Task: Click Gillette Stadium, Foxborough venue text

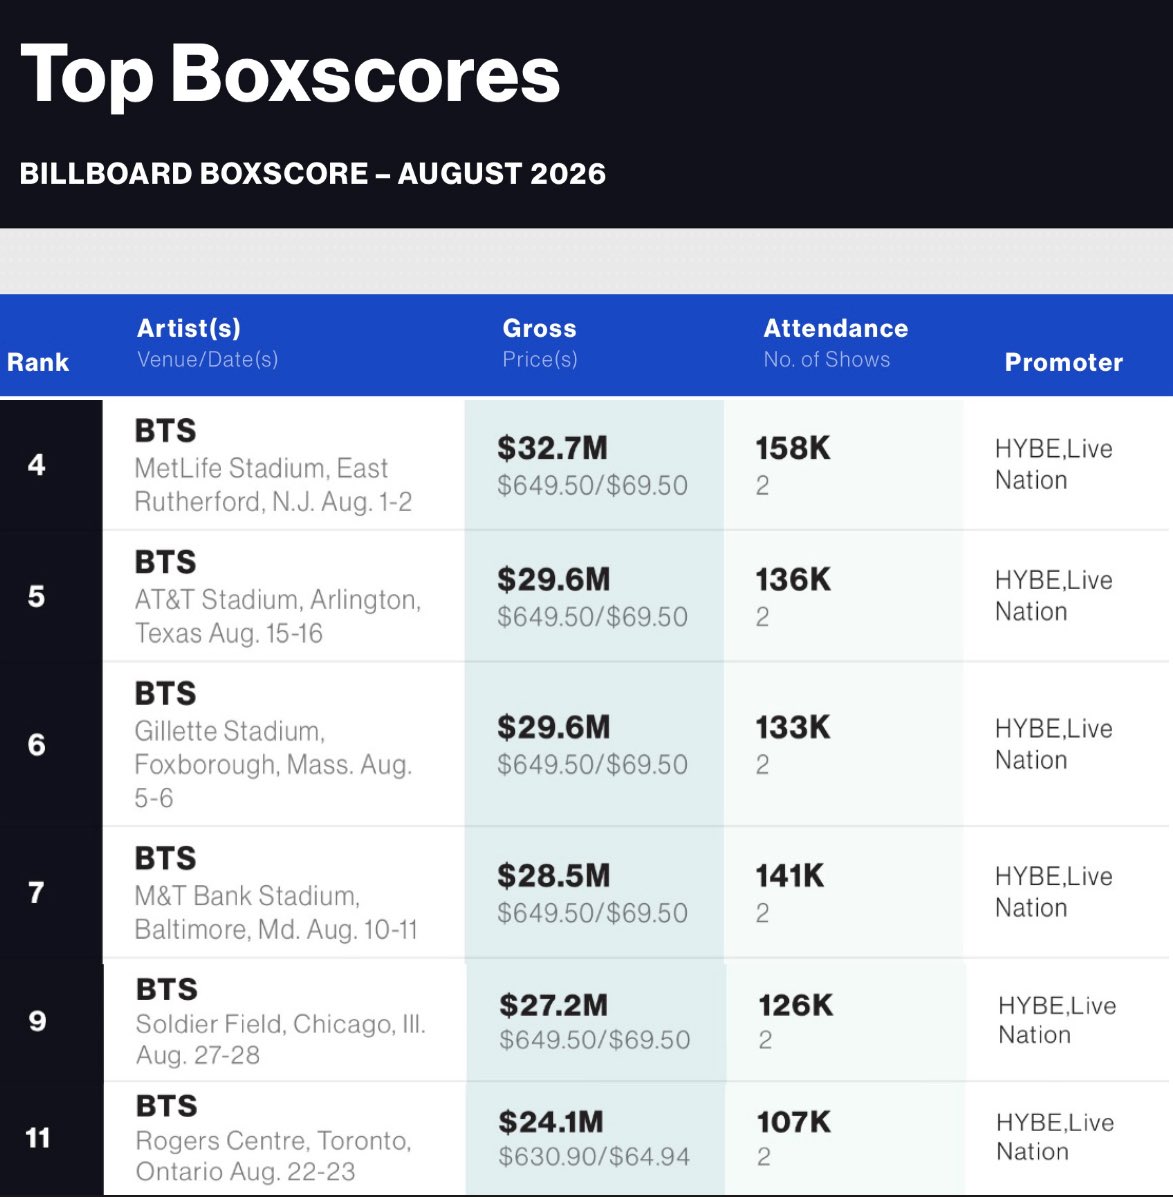Action: [273, 764]
